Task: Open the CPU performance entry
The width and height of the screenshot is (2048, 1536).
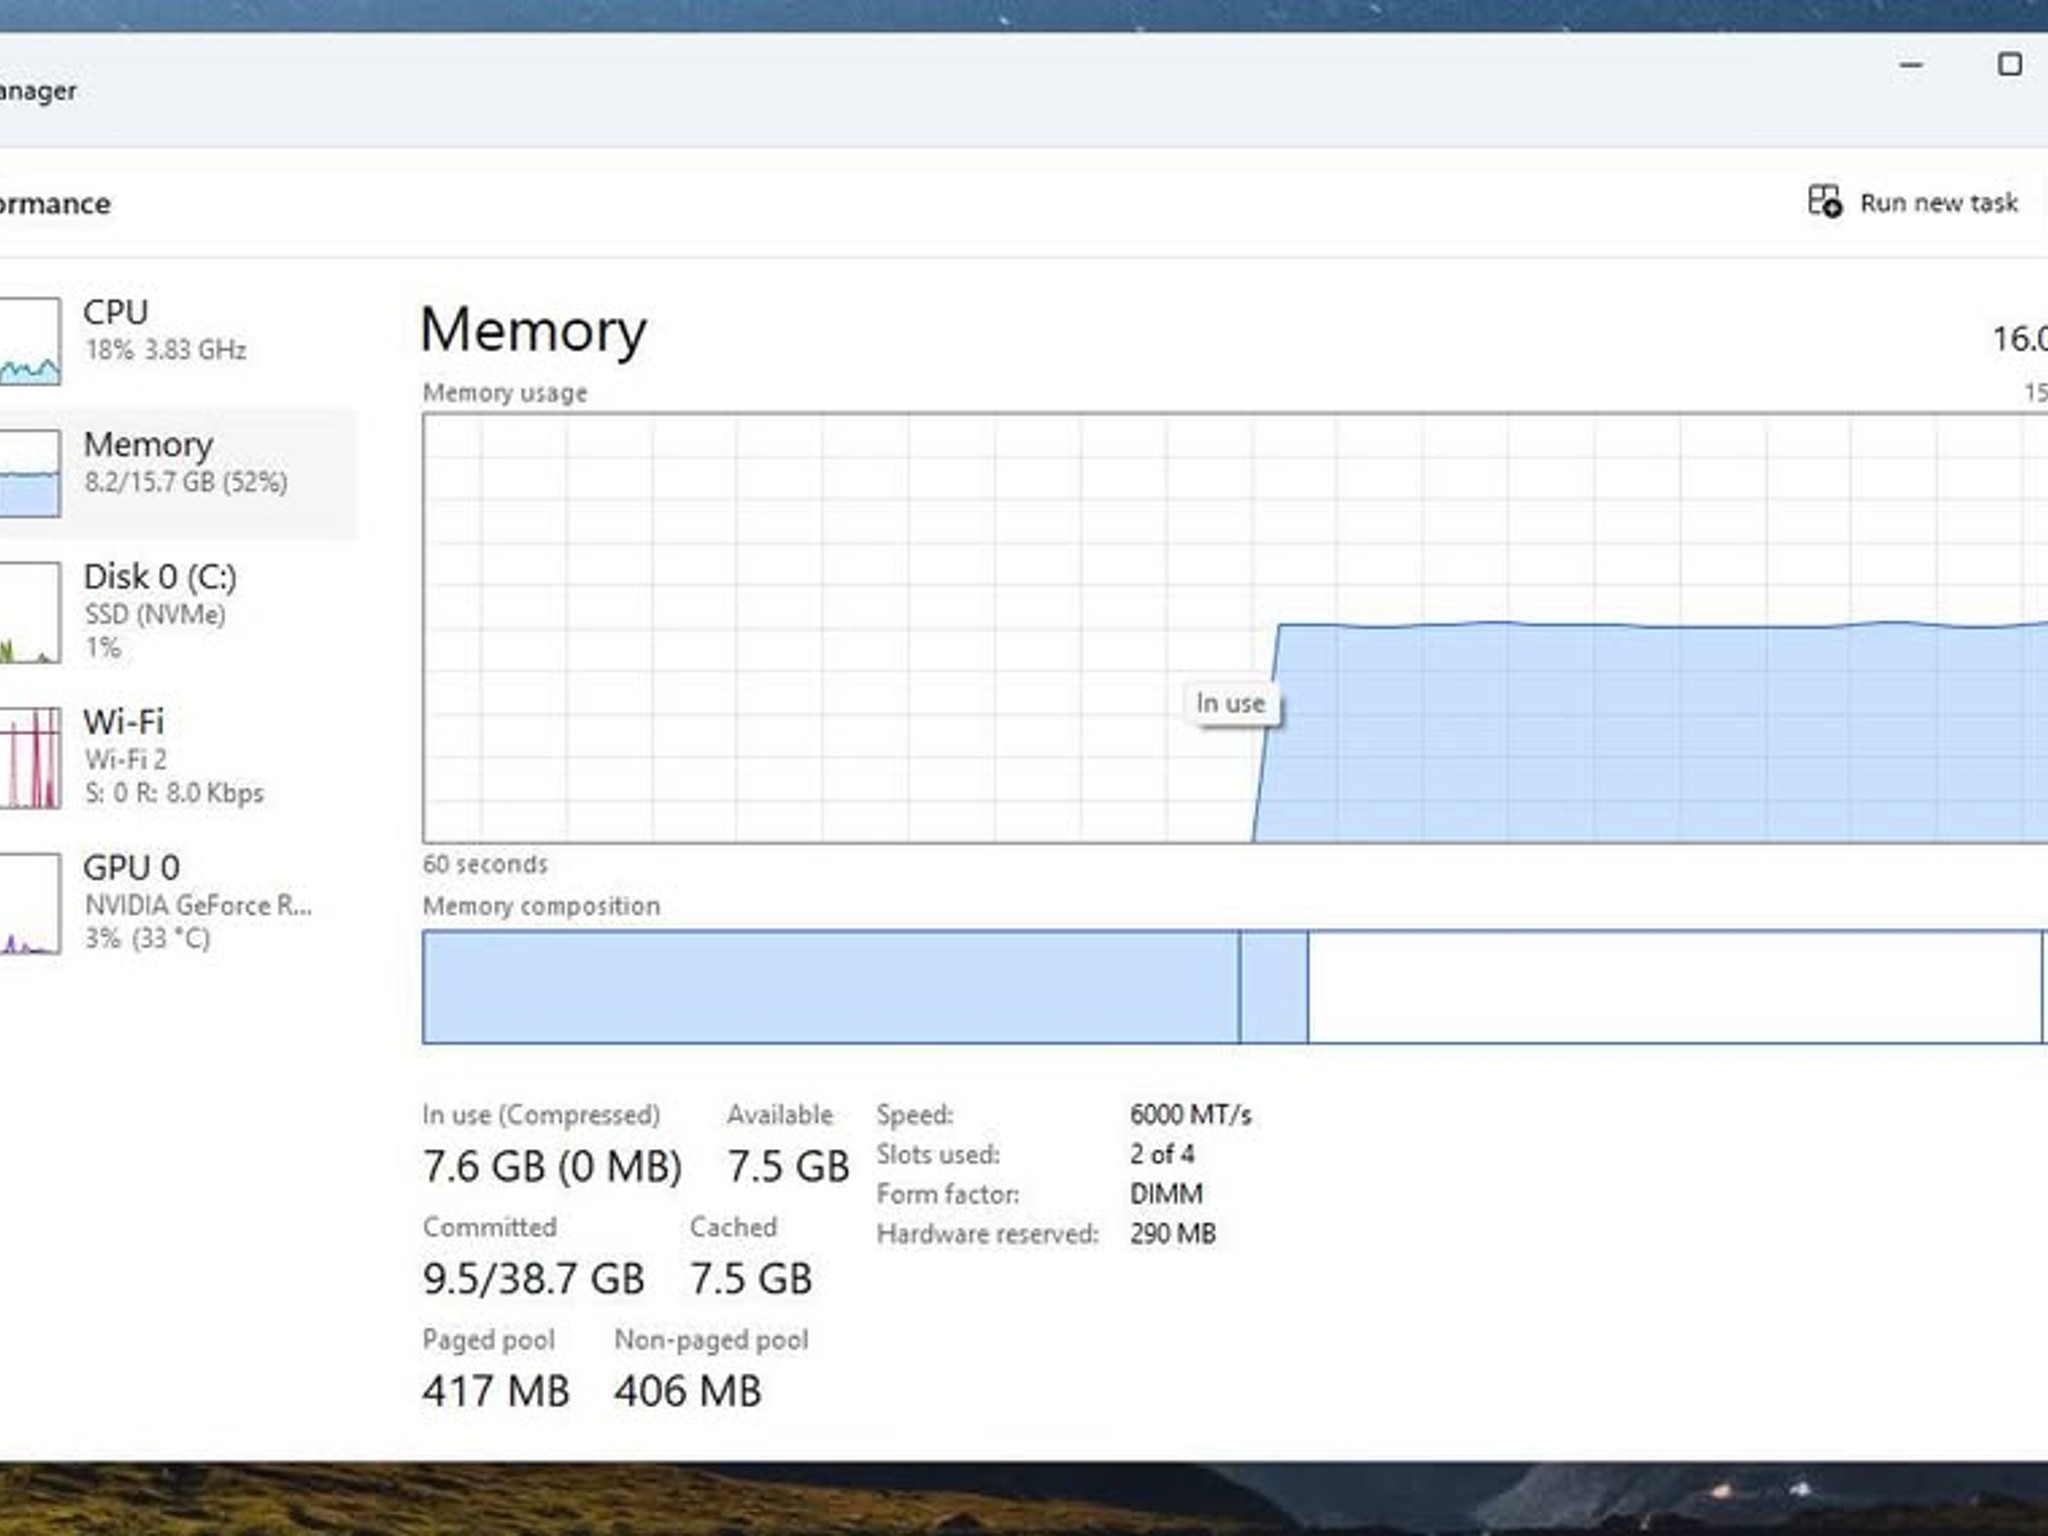Action: tap(178, 341)
